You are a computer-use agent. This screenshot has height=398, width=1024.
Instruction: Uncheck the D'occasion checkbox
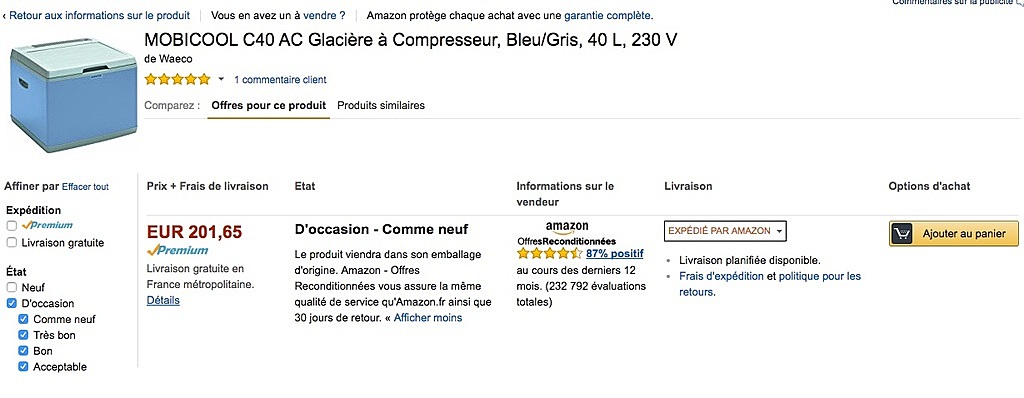12,303
